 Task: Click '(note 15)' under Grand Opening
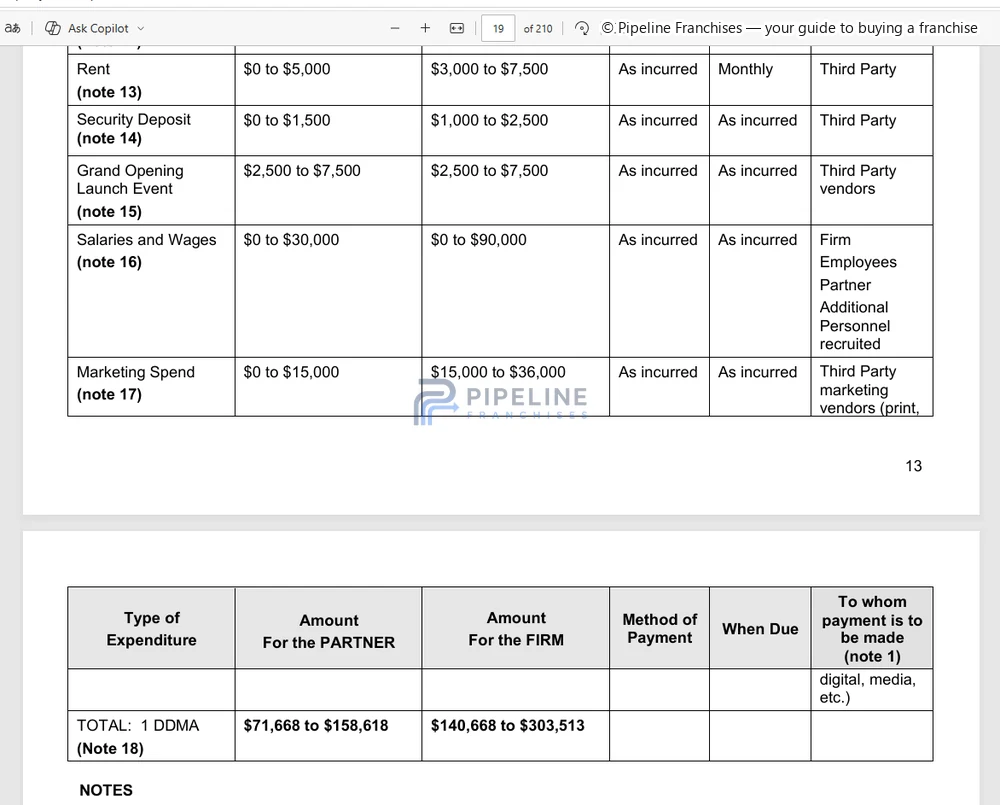pyautogui.click(x=109, y=211)
